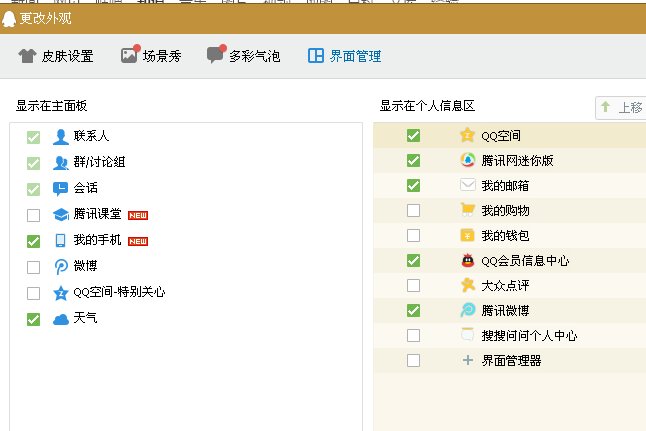Enable the 界面管理器 checkbox
The width and height of the screenshot is (646, 431).
pyautogui.click(x=413, y=360)
